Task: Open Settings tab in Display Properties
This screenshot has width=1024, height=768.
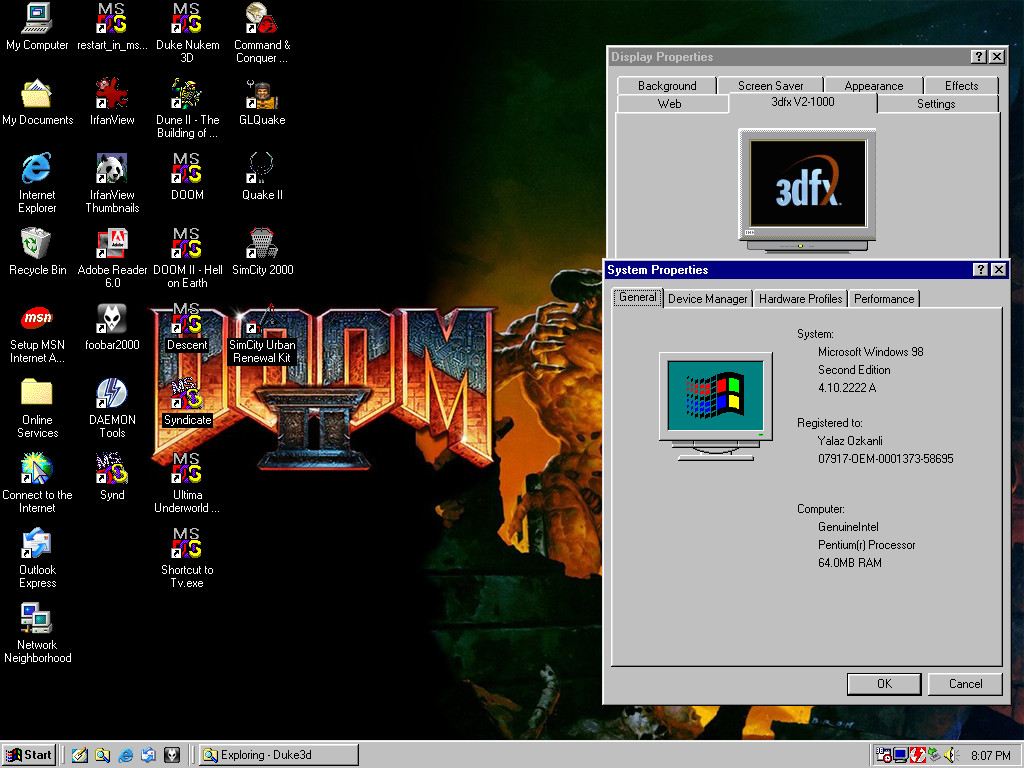Action: [x=936, y=104]
